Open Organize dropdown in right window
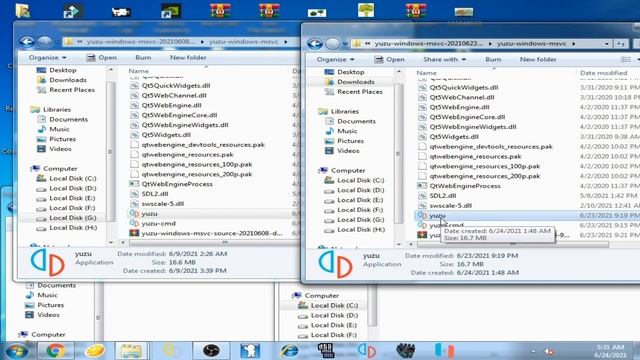Image resolution: width=640 pixels, height=360 pixels. point(335,60)
